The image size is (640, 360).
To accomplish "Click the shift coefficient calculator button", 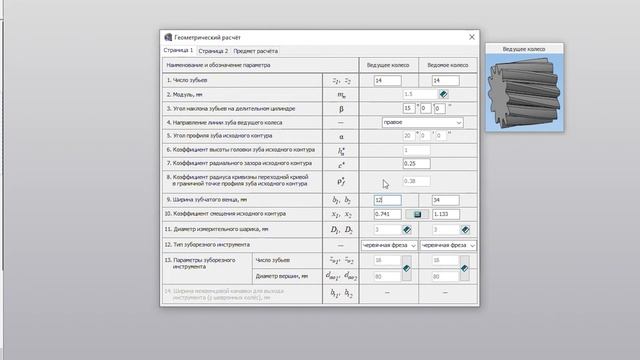I will pos(417,214).
